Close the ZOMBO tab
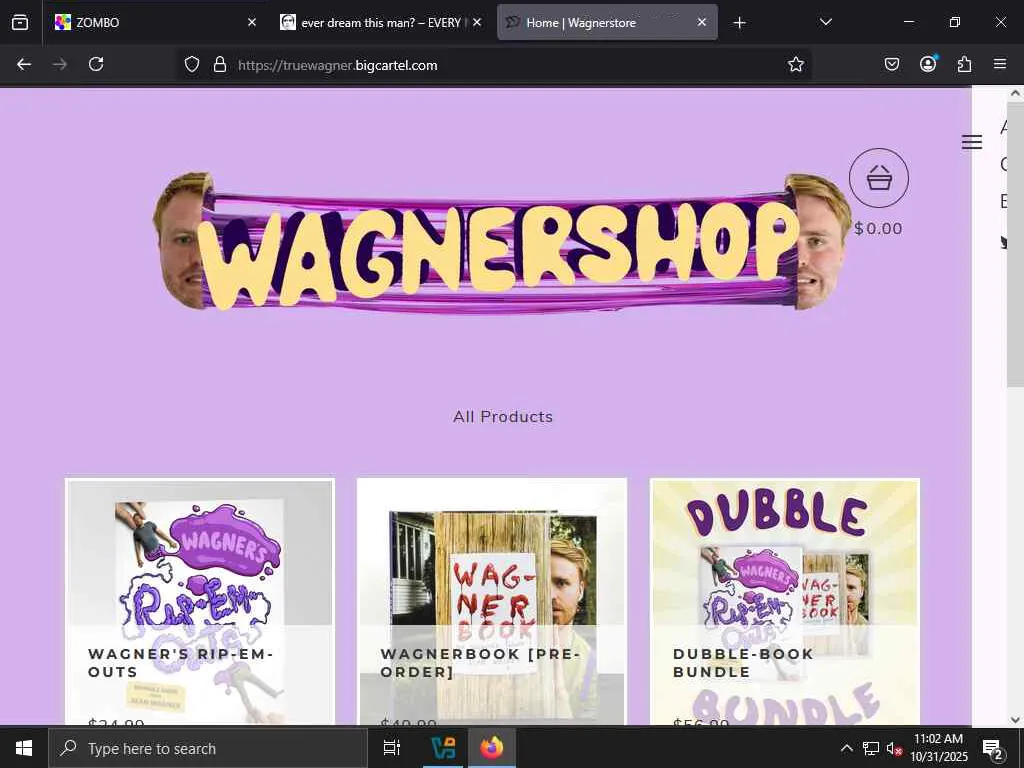This screenshot has height=768, width=1024. coord(252,23)
